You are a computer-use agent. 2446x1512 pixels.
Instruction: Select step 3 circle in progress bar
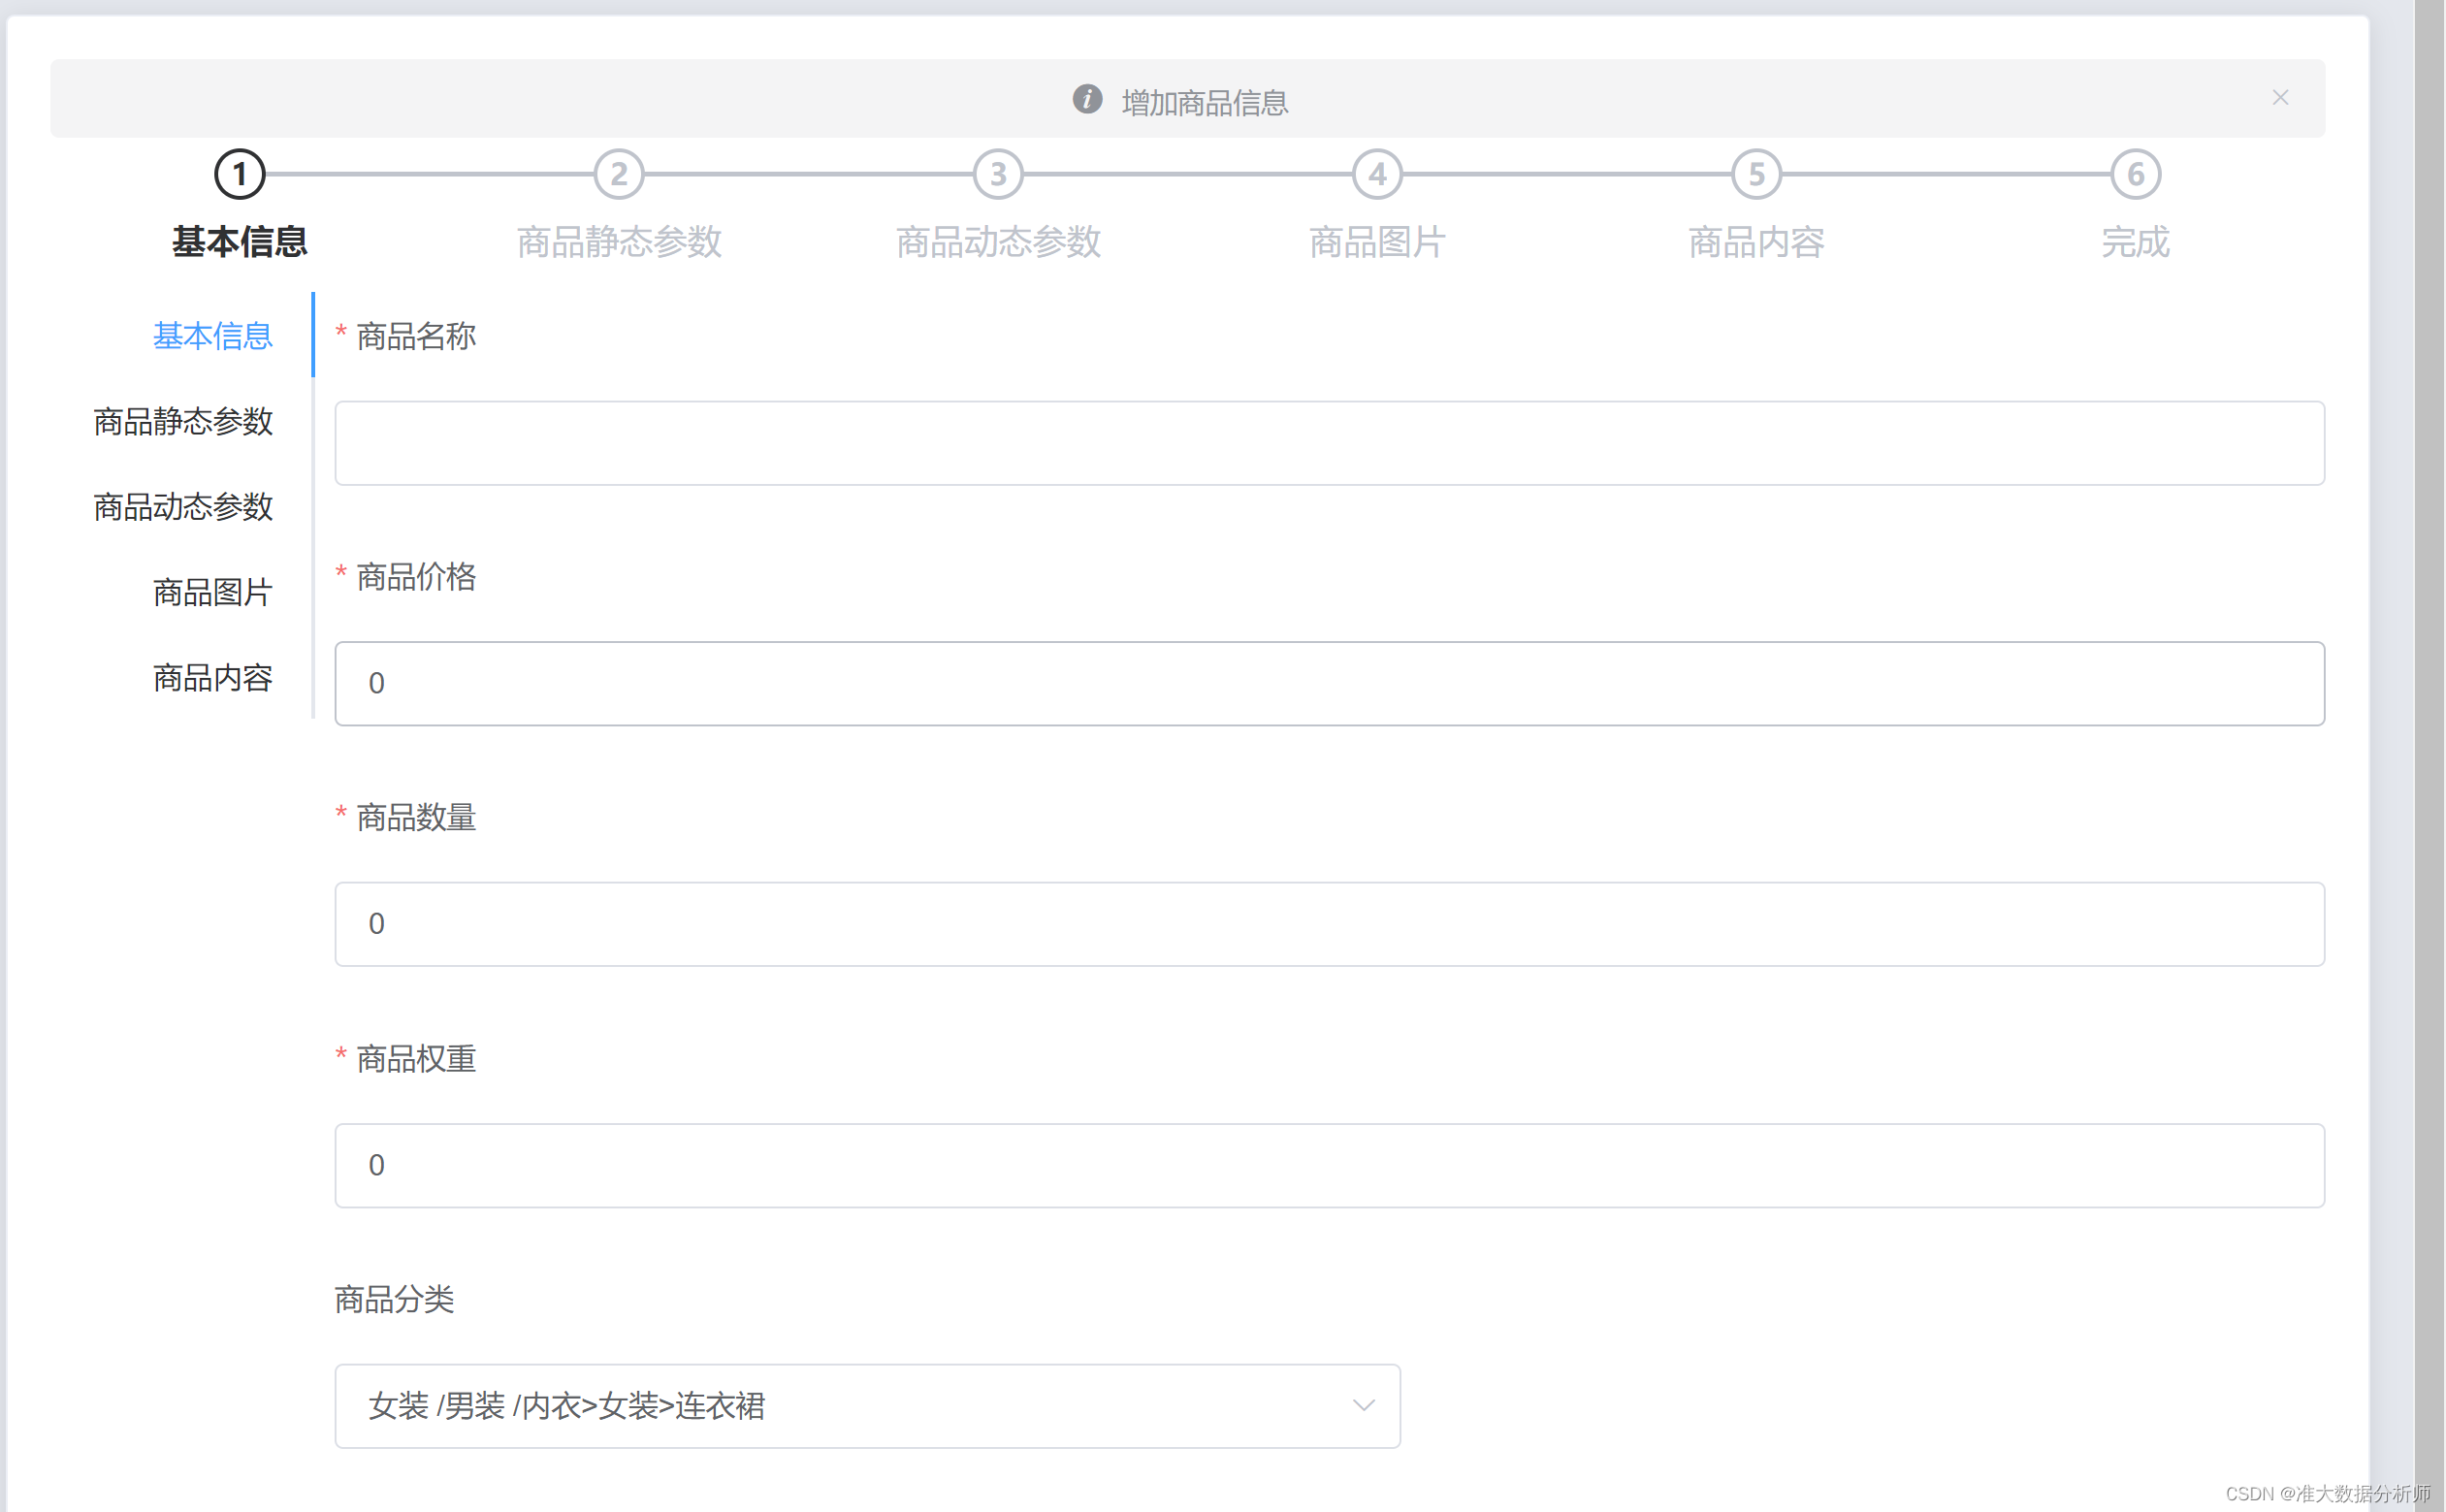point(998,174)
